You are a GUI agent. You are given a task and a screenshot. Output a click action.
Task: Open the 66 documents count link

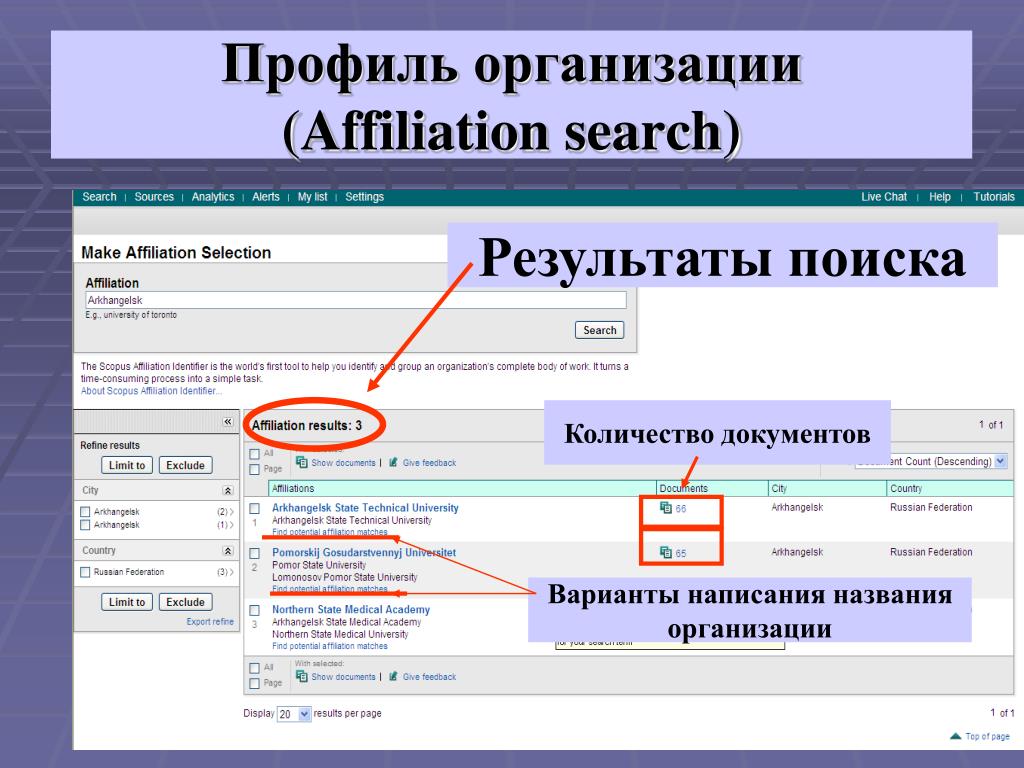coord(680,509)
